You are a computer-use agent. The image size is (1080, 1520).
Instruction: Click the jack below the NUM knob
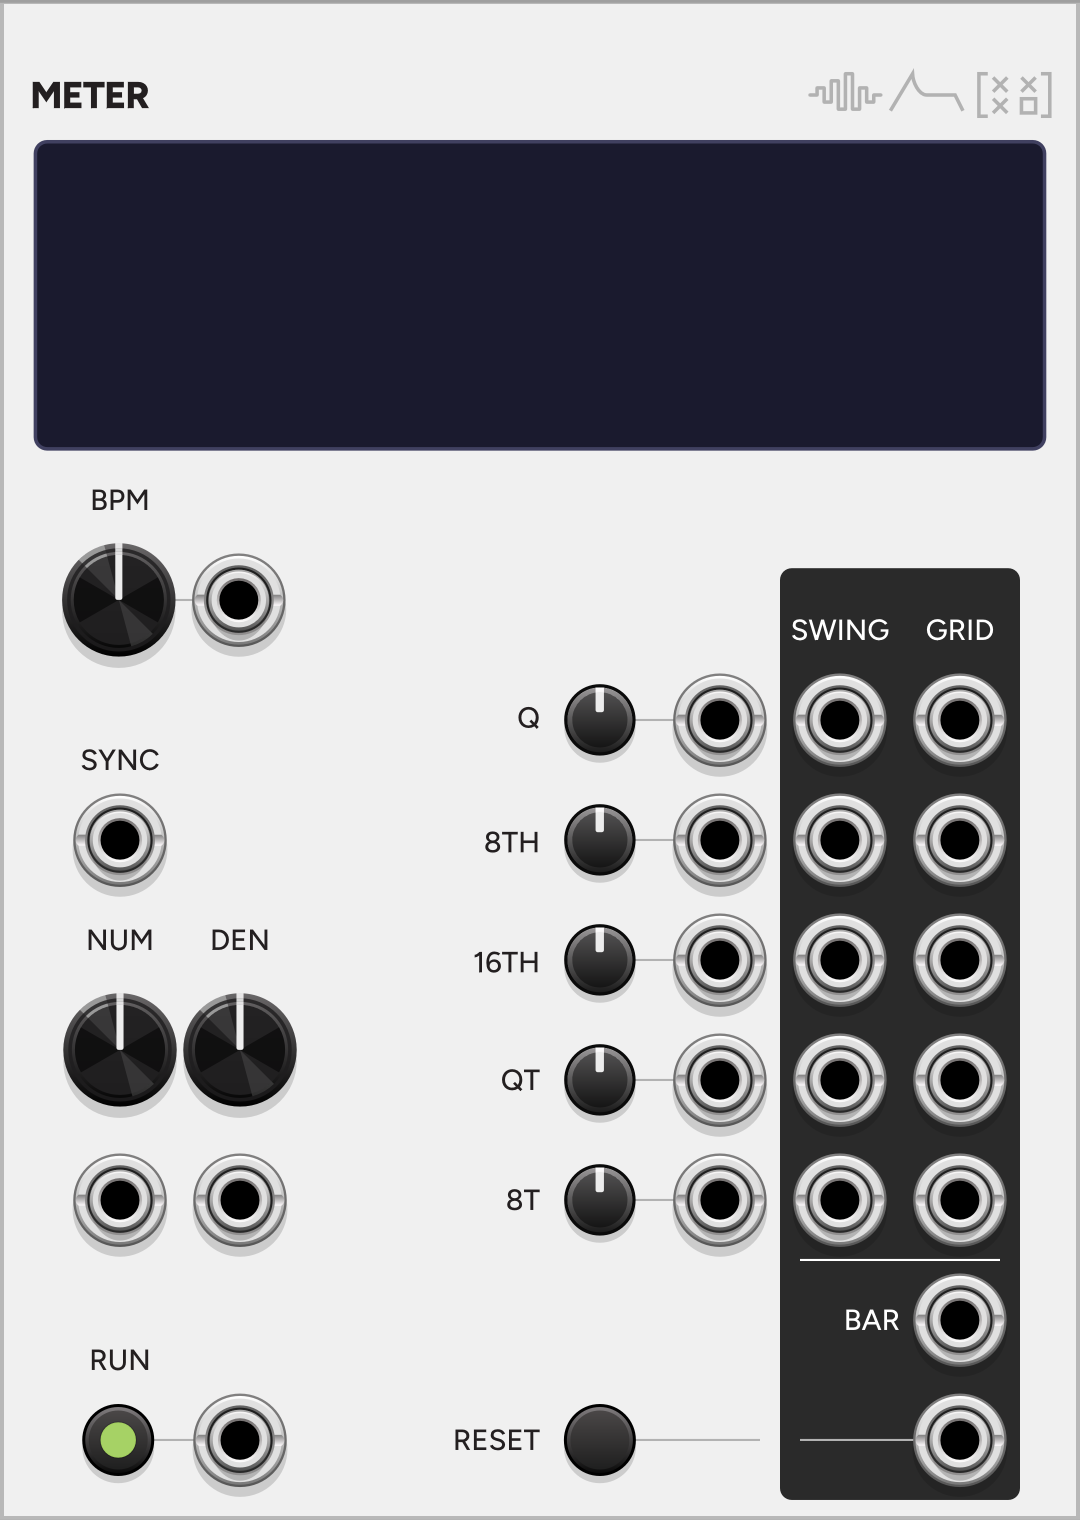click(120, 1200)
